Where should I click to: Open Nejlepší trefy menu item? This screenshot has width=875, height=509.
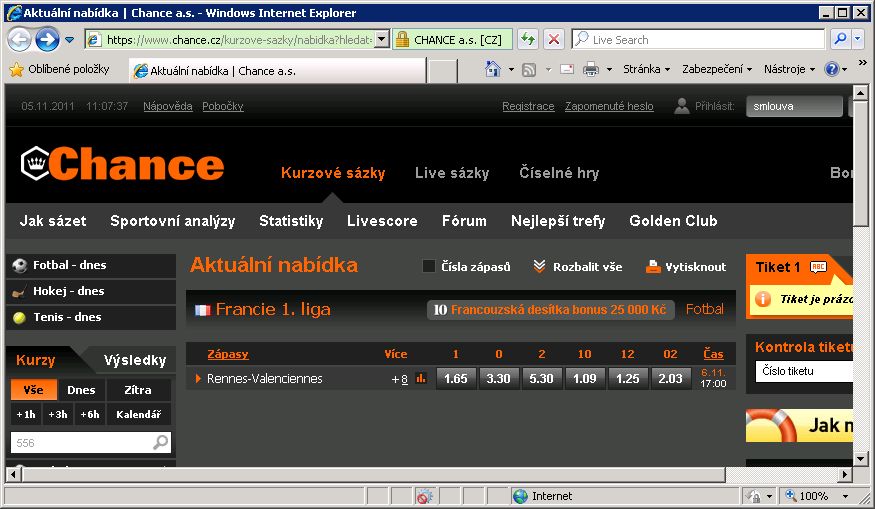click(x=558, y=221)
